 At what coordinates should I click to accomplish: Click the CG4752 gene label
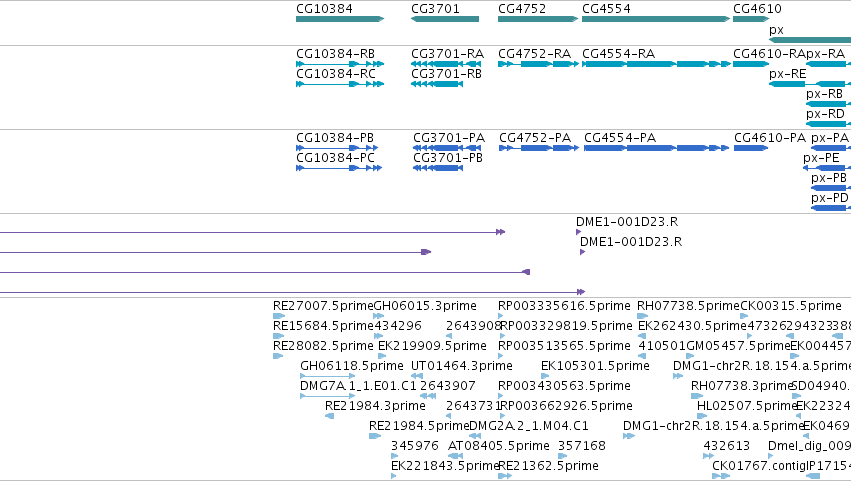pyautogui.click(x=522, y=9)
